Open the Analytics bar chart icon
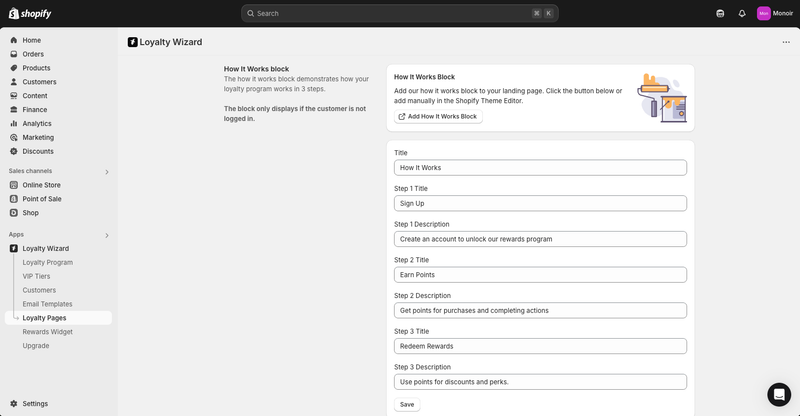The height and width of the screenshot is (416, 800). (14, 123)
